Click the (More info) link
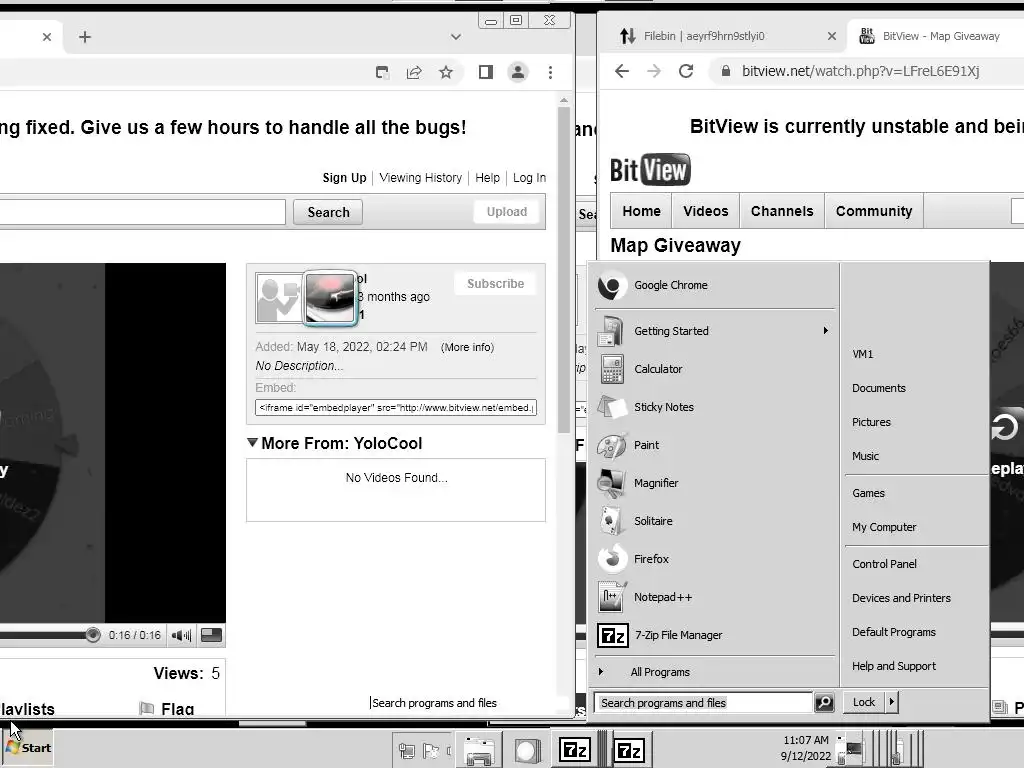1024x768 pixels. click(468, 347)
